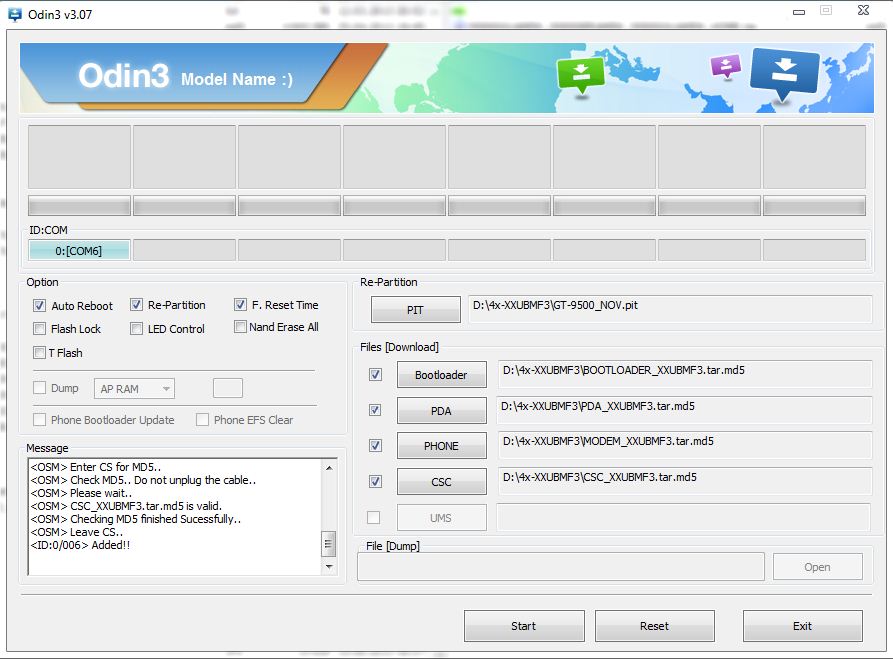This screenshot has height=659, width=893.
Task: Uncheck the PDA file checkbox
Action: (x=375, y=410)
